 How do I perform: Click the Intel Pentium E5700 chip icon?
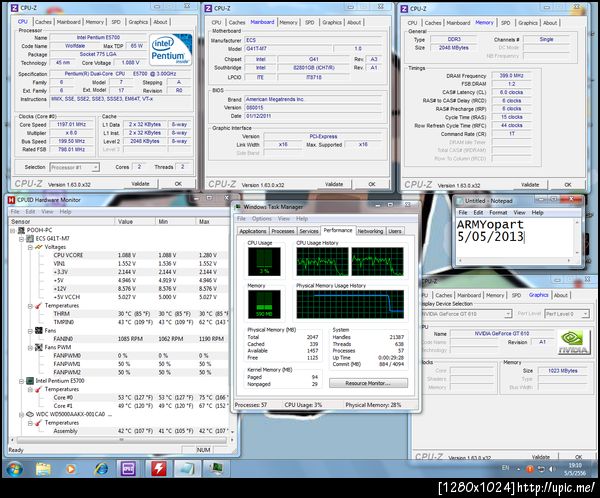30,381
